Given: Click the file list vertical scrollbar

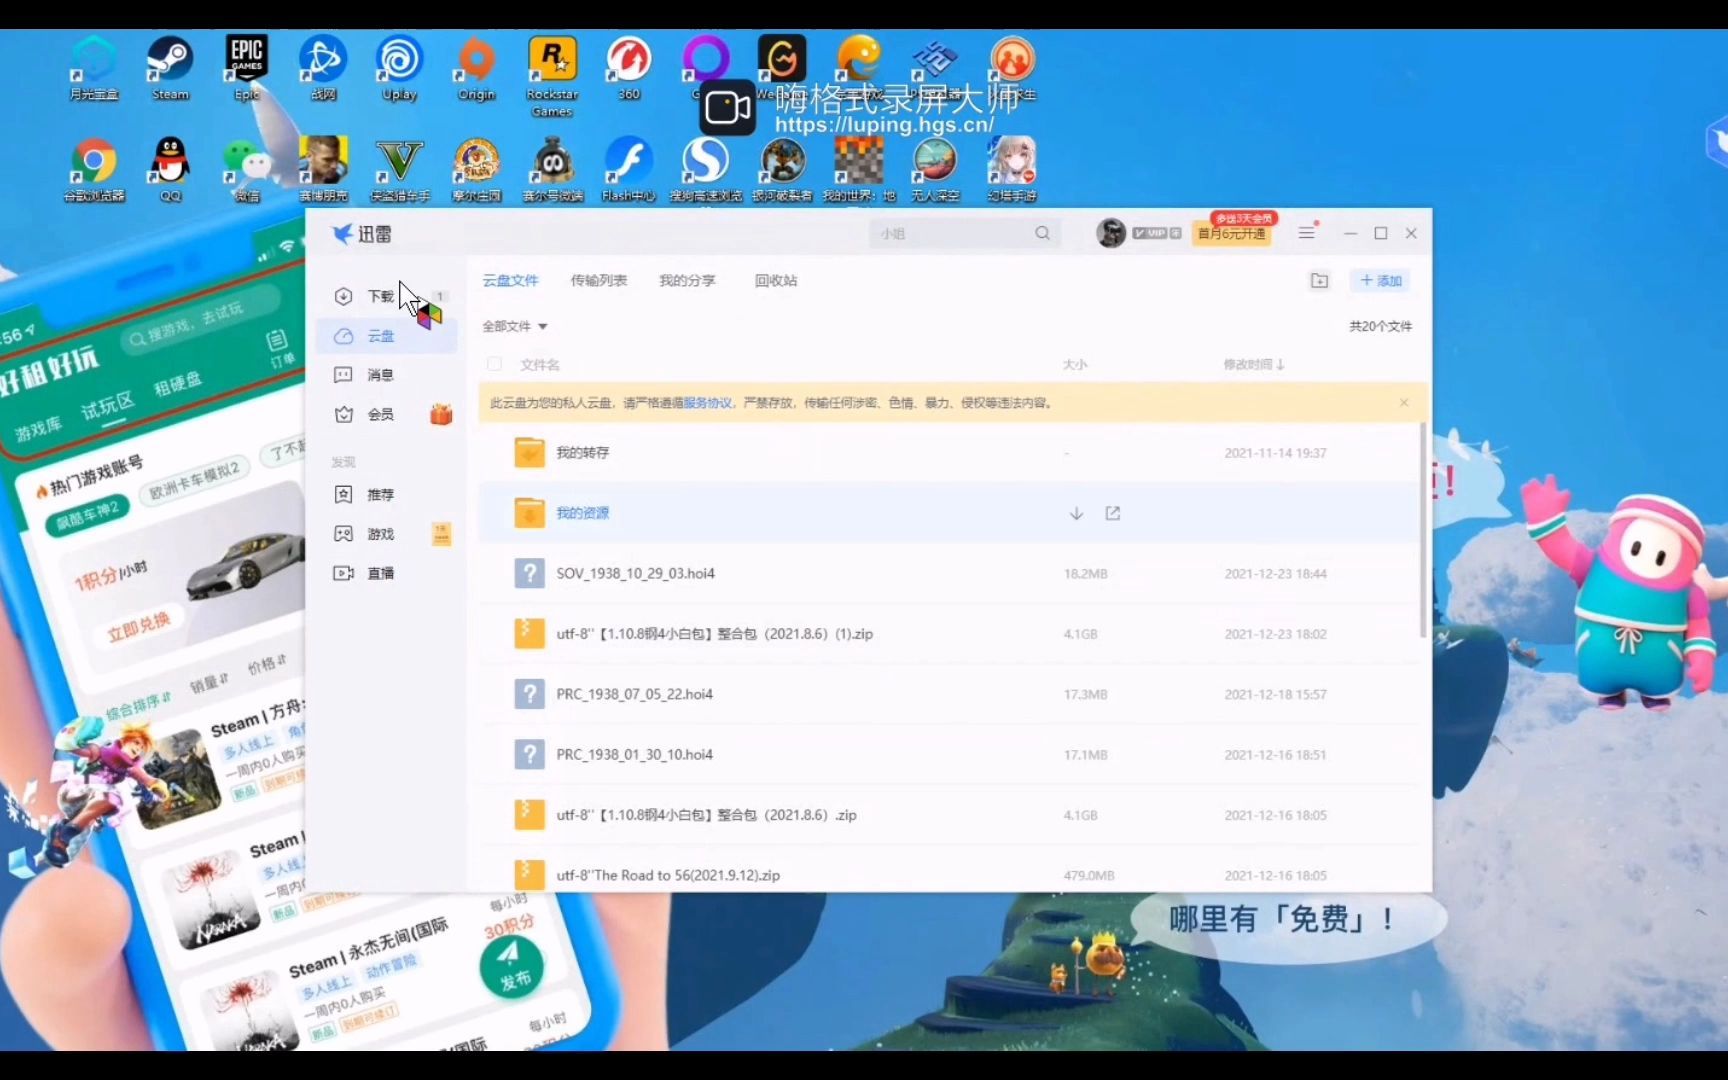Looking at the screenshot, I should [x=1423, y=530].
